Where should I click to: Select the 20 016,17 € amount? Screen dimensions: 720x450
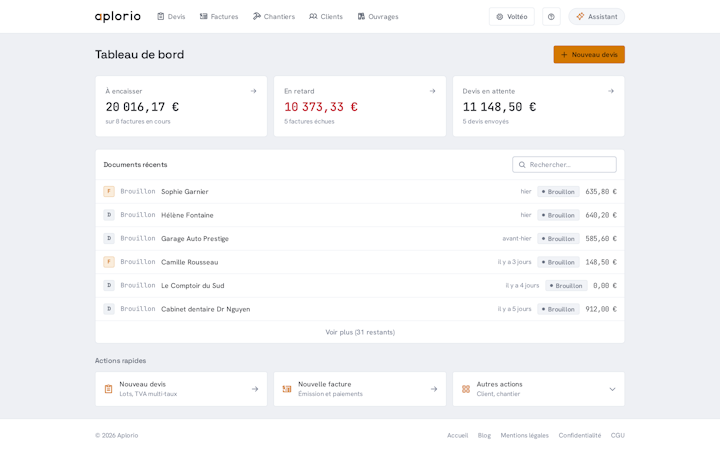click(142, 107)
